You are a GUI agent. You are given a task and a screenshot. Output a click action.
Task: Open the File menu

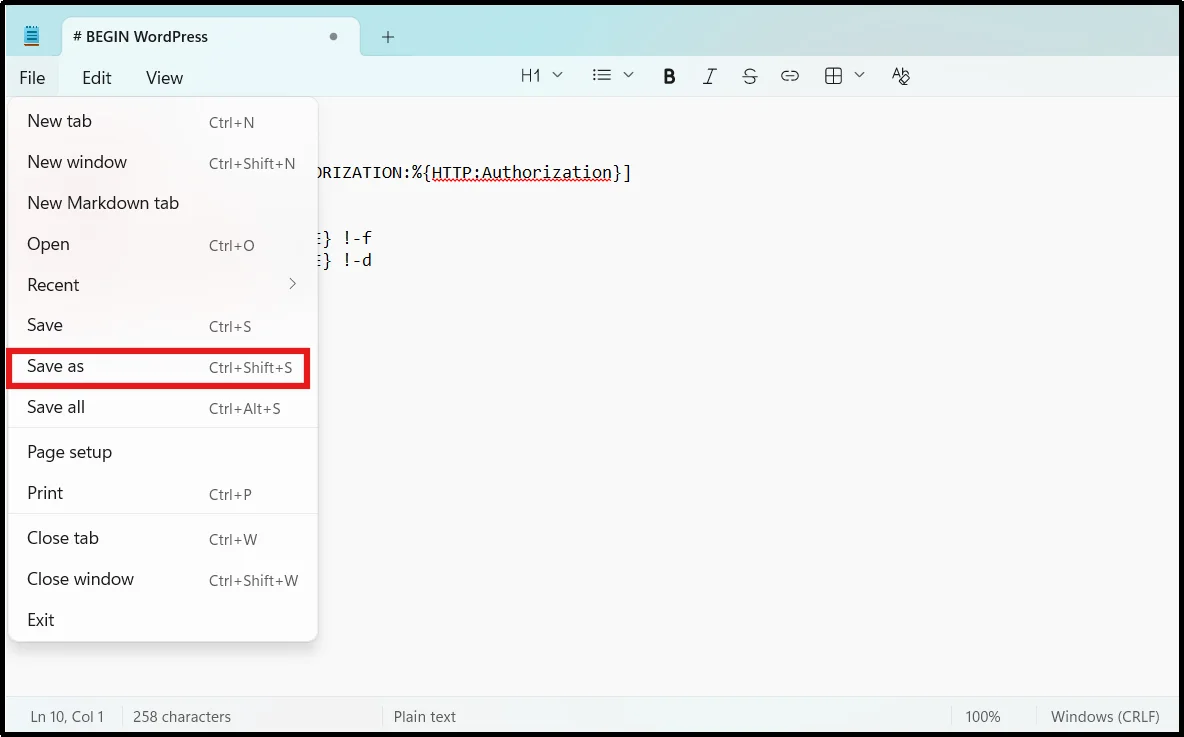pyautogui.click(x=32, y=78)
